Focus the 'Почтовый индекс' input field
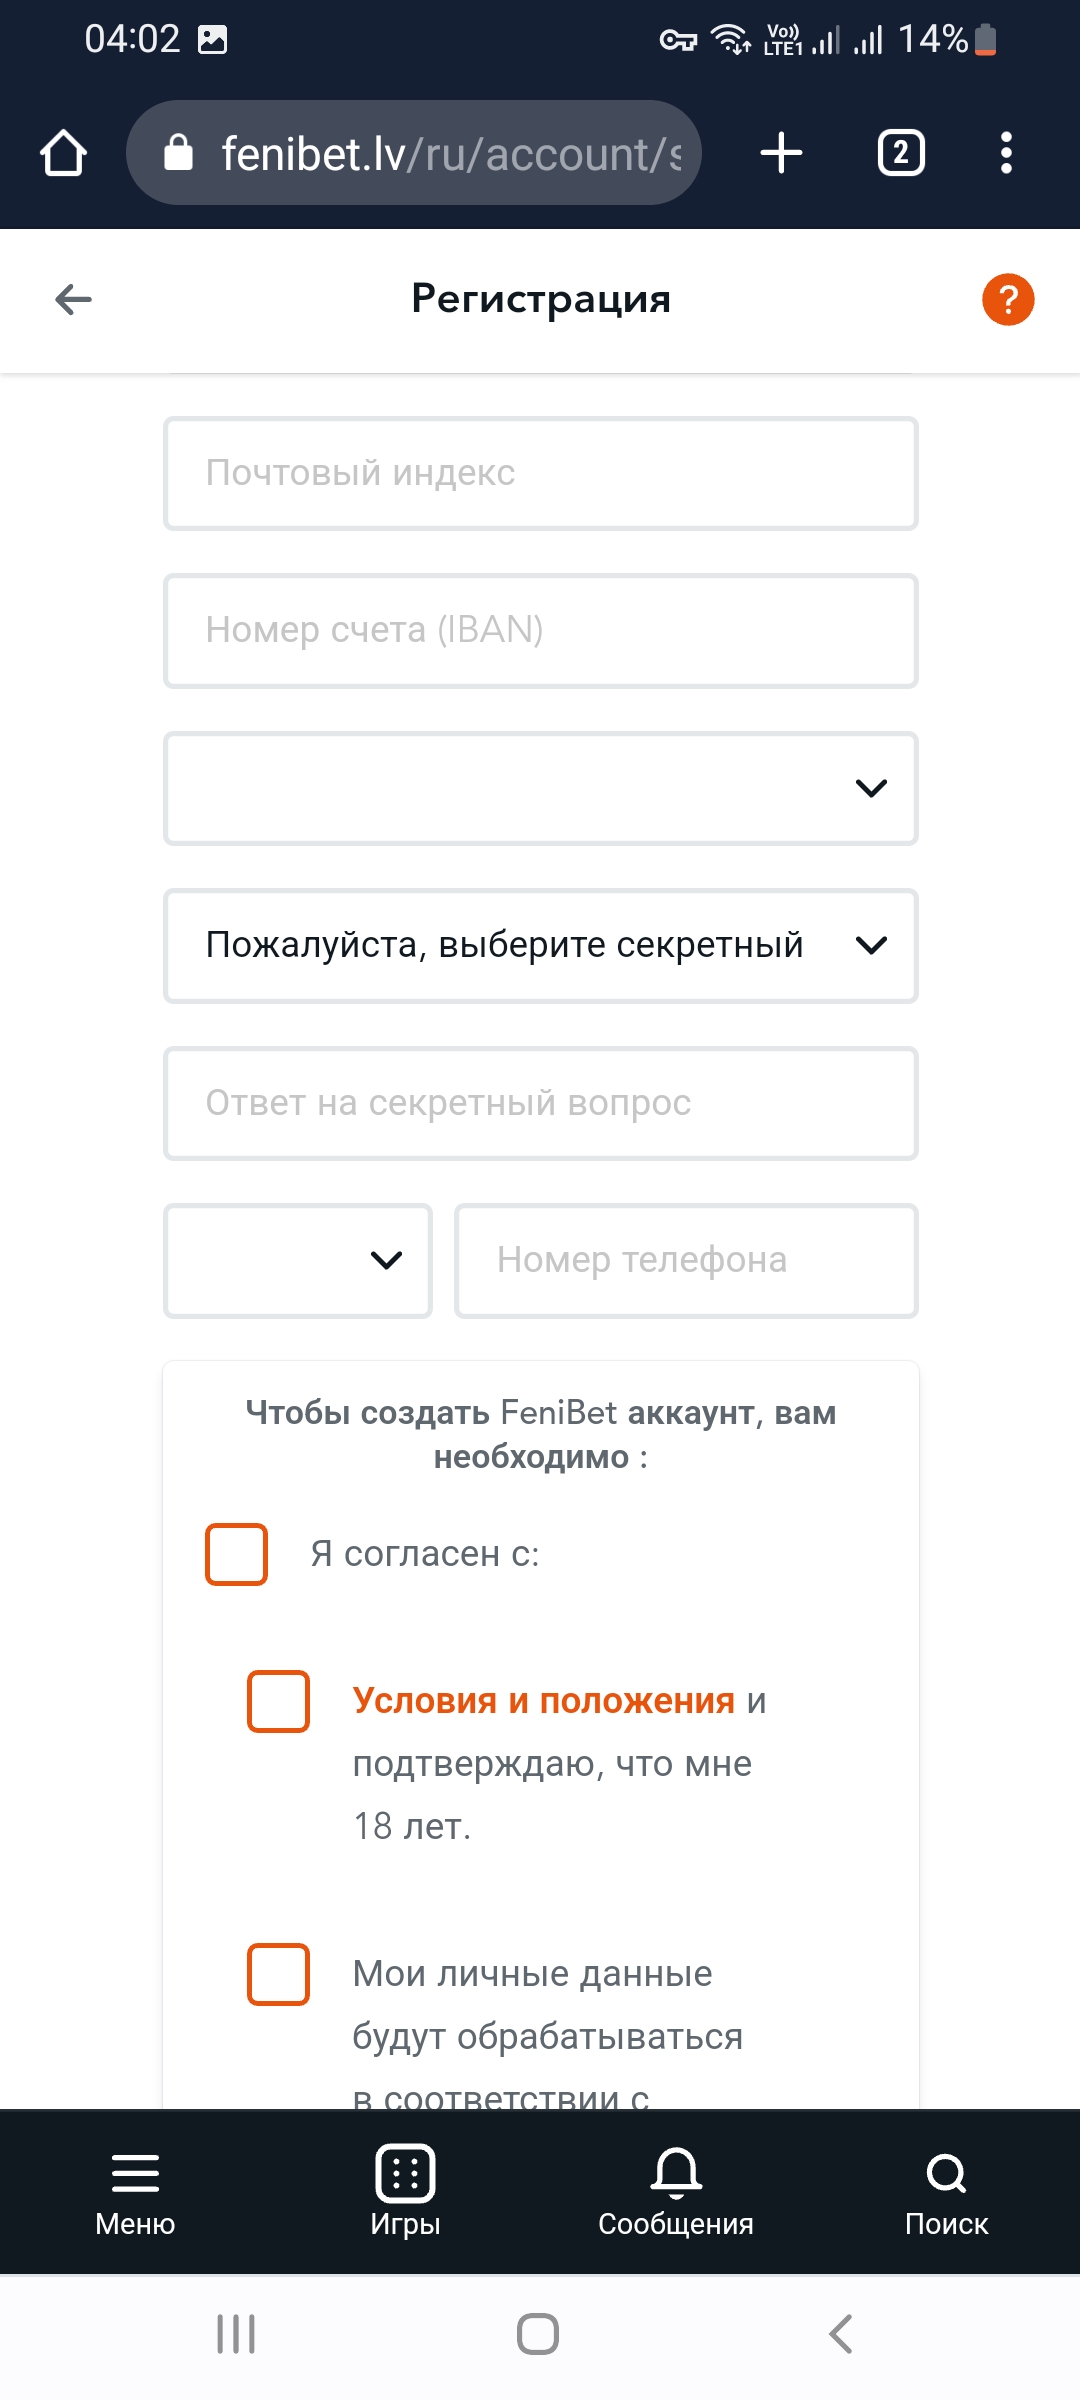The width and height of the screenshot is (1080, 2400). 540,473
